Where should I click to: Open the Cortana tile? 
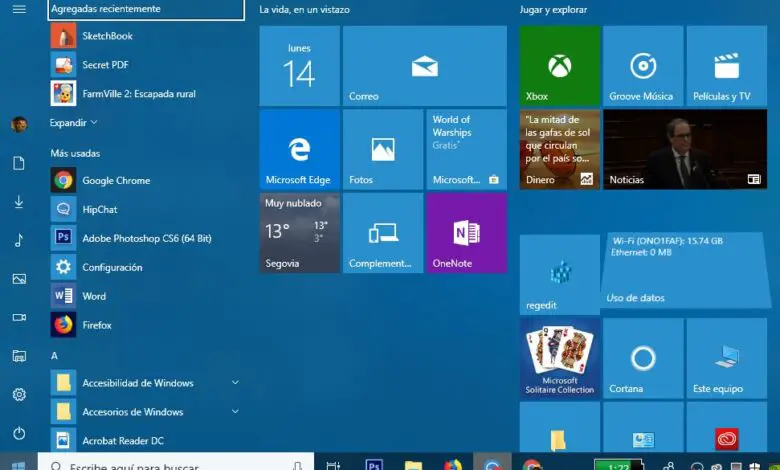tap(643, 358)
